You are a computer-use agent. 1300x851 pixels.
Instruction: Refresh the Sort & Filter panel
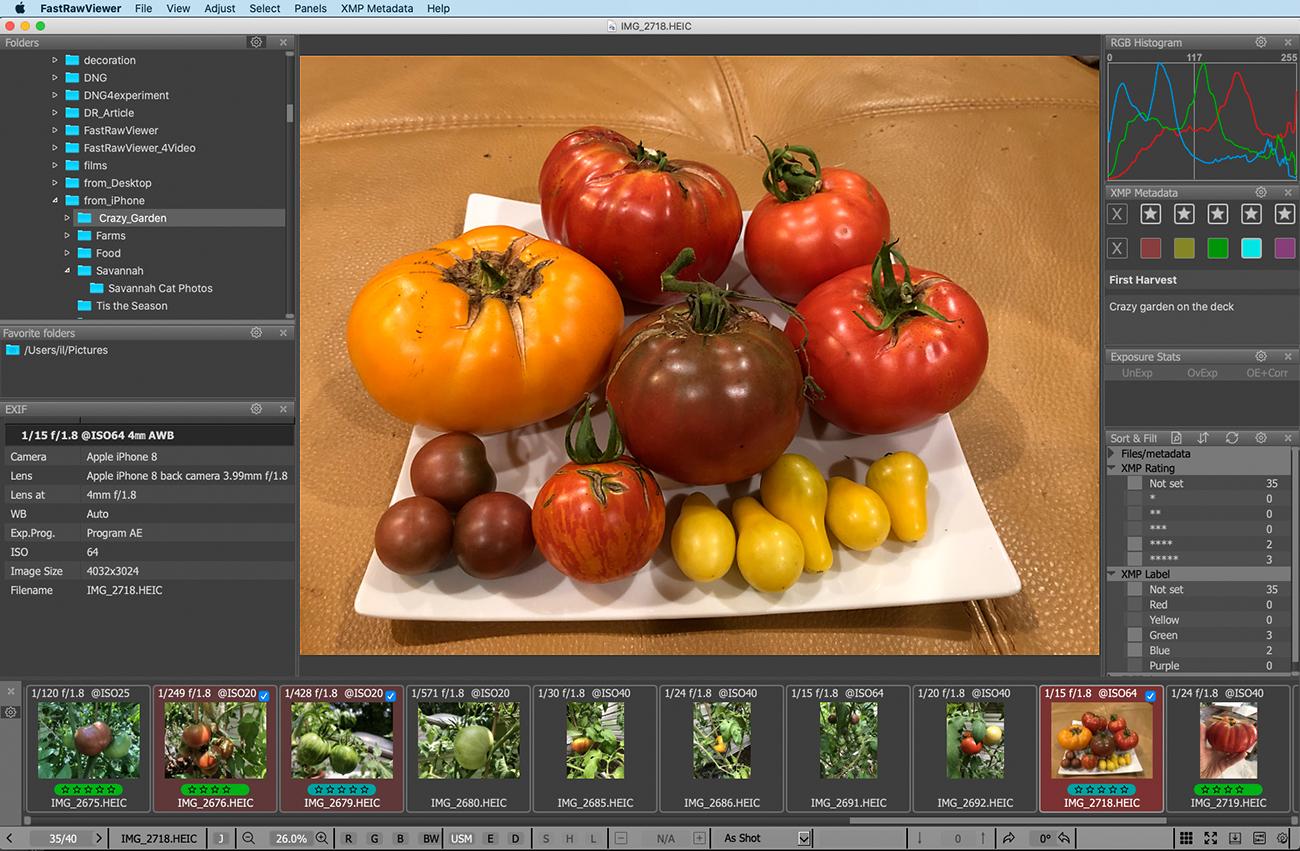coord(1232,438)
